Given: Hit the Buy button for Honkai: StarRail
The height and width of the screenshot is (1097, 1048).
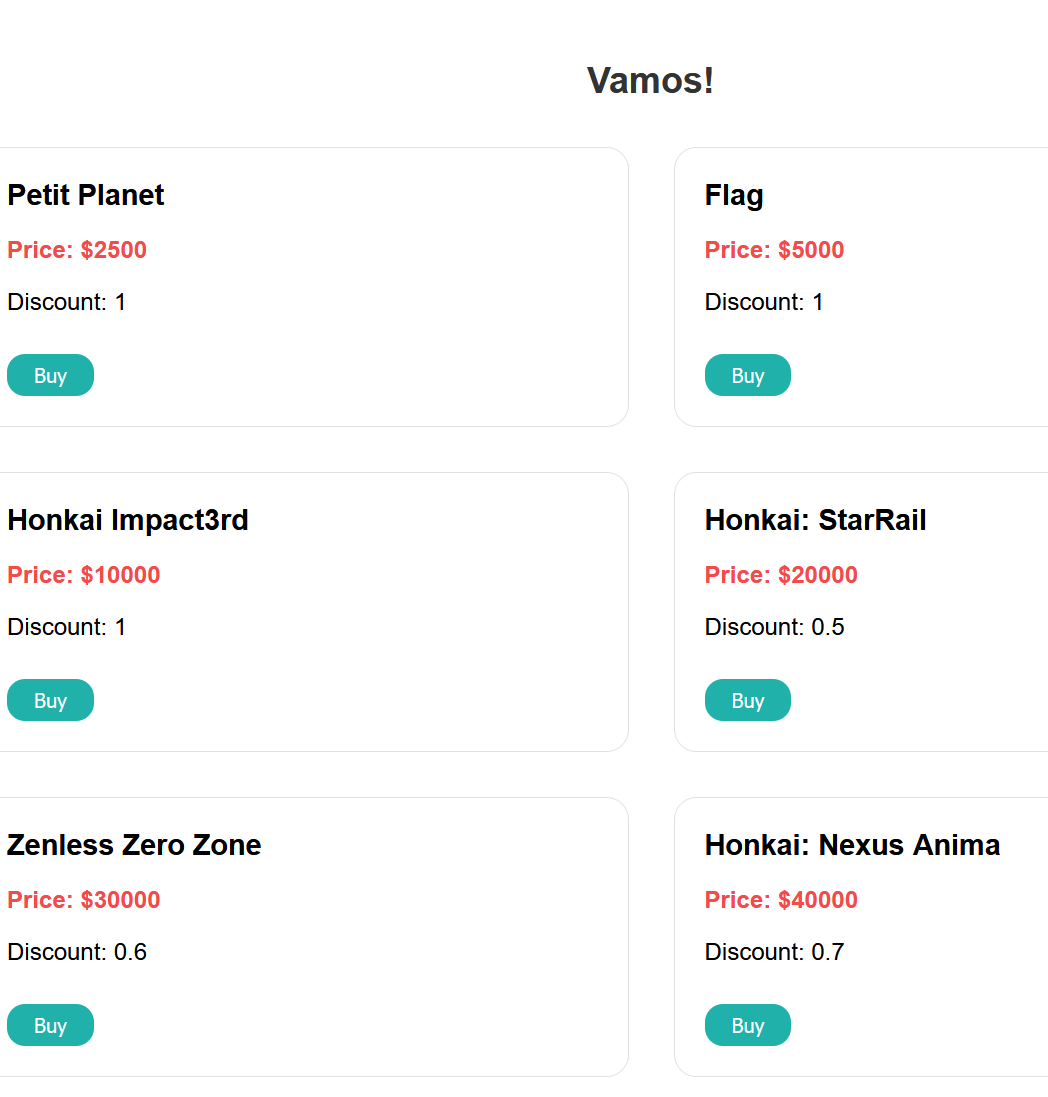Looking at the screenshot, I should [x=747, y=700].
